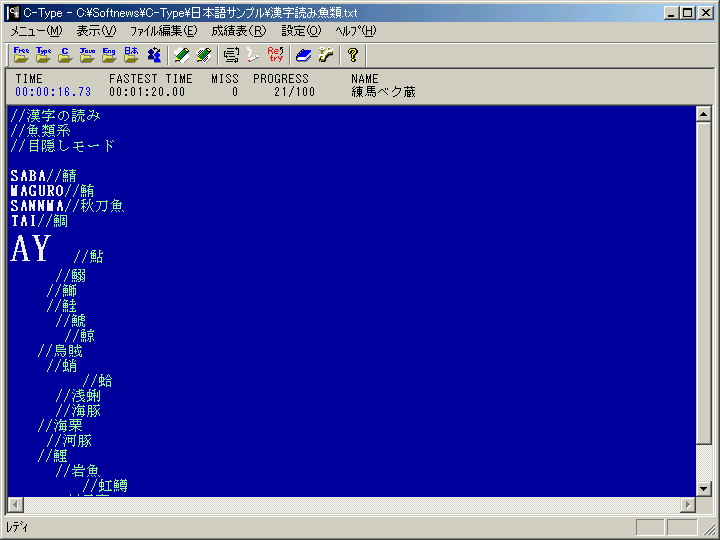The height and width of the screenshot is (540, 720).
Task: Click the MISS count value 0
Action: (x=235, y=92)
